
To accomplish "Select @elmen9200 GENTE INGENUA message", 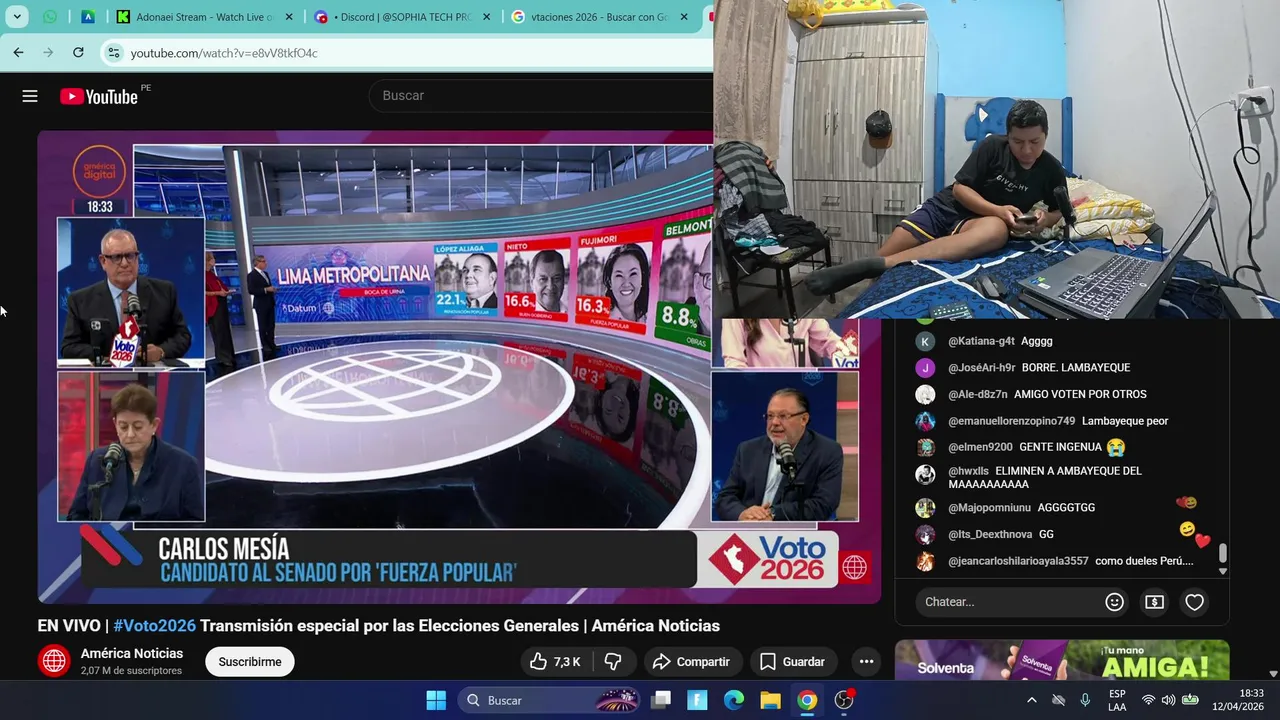I will click(1061, 447).
